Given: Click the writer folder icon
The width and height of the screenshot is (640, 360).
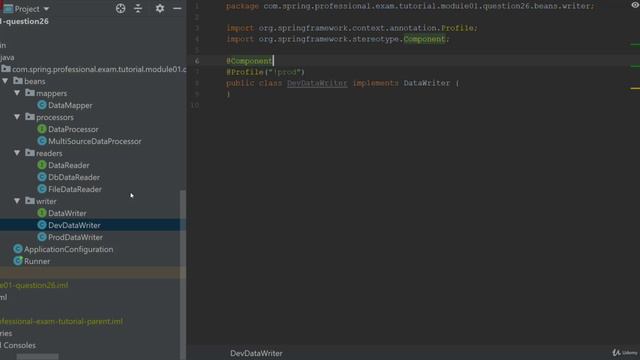Looking at the screenshot, I should [30, 201].
